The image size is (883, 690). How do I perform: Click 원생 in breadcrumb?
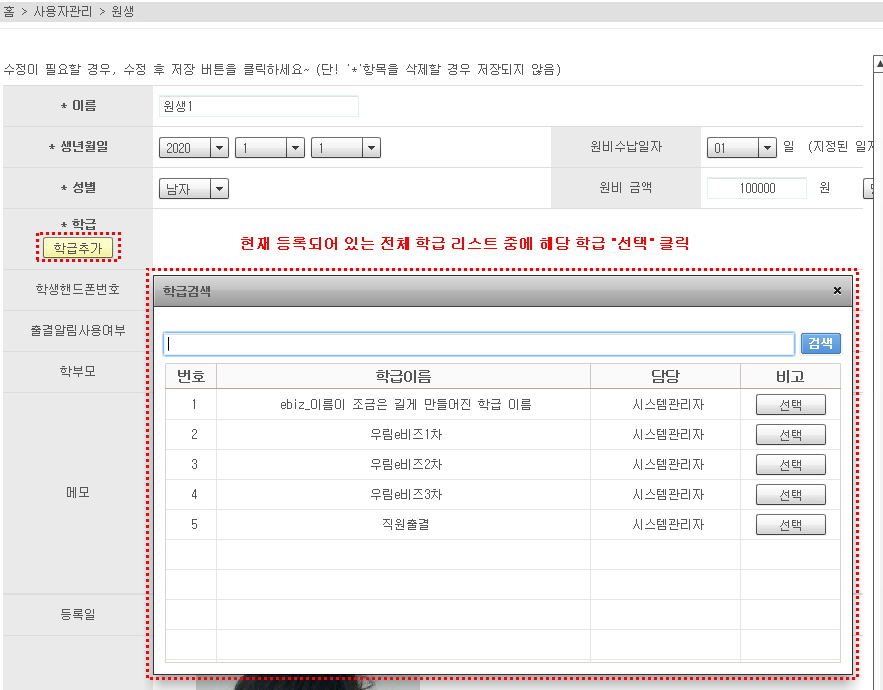tap(122, 11)
